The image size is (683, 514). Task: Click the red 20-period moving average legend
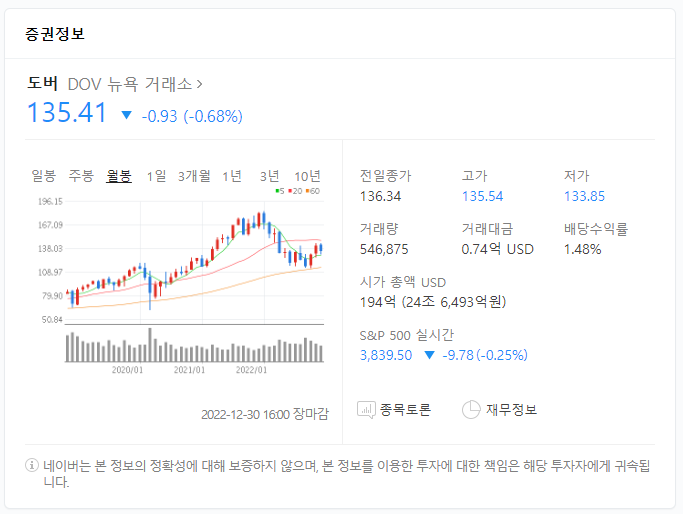click(x=295, y=191)
